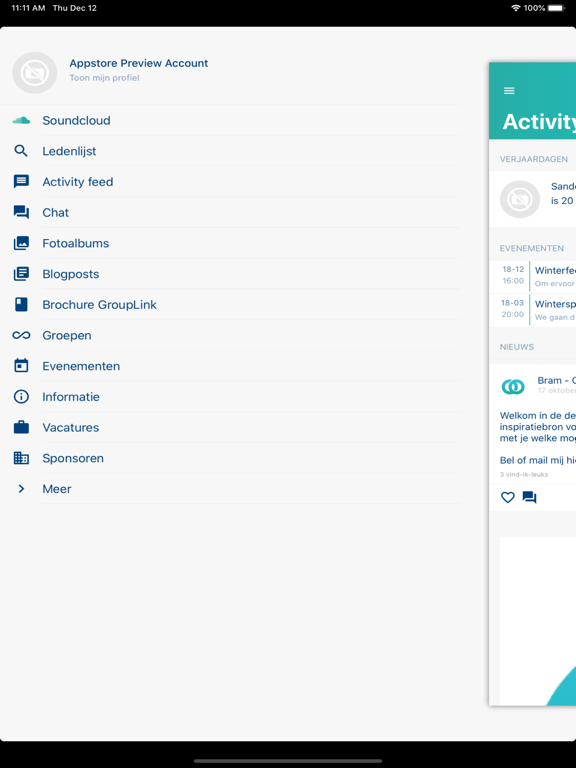The image size is (576, 768).
Task: Open the 18-12 Winterfeest event
Action: [x=532, y=276]
